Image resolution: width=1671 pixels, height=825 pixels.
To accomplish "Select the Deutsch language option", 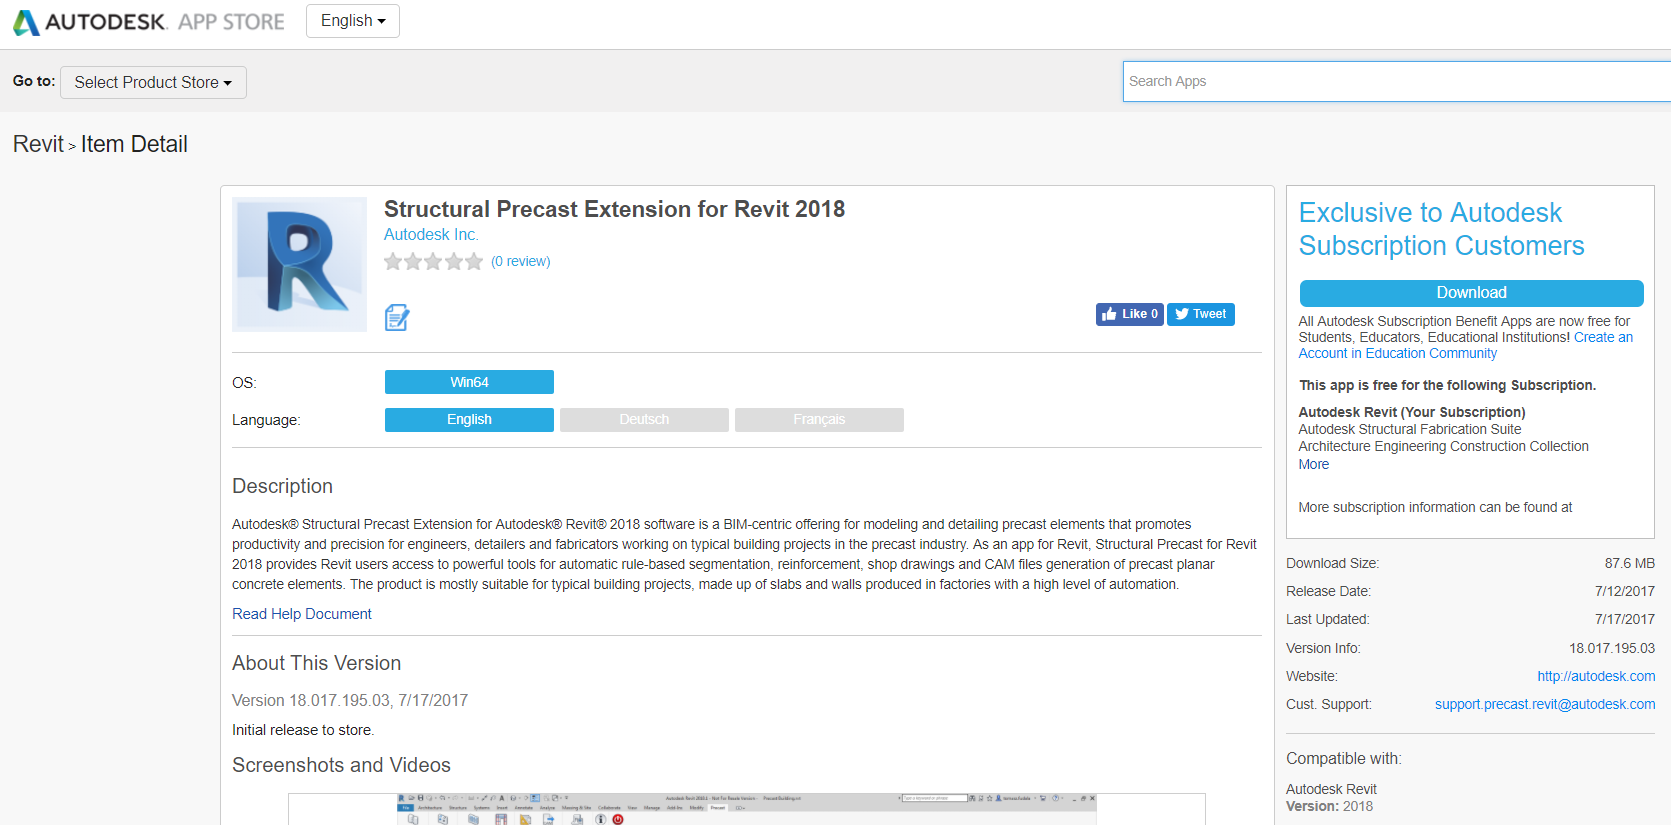I will 644,420.
